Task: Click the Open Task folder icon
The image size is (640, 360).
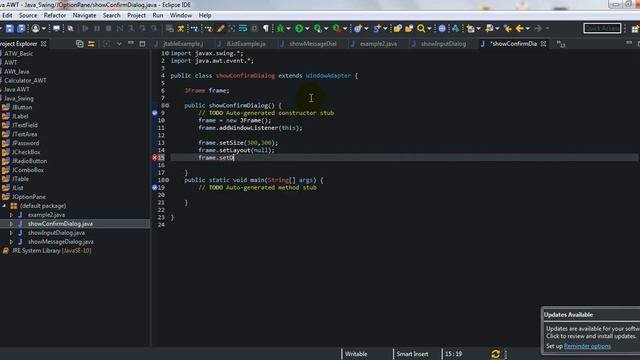Action: coord(409,28)
